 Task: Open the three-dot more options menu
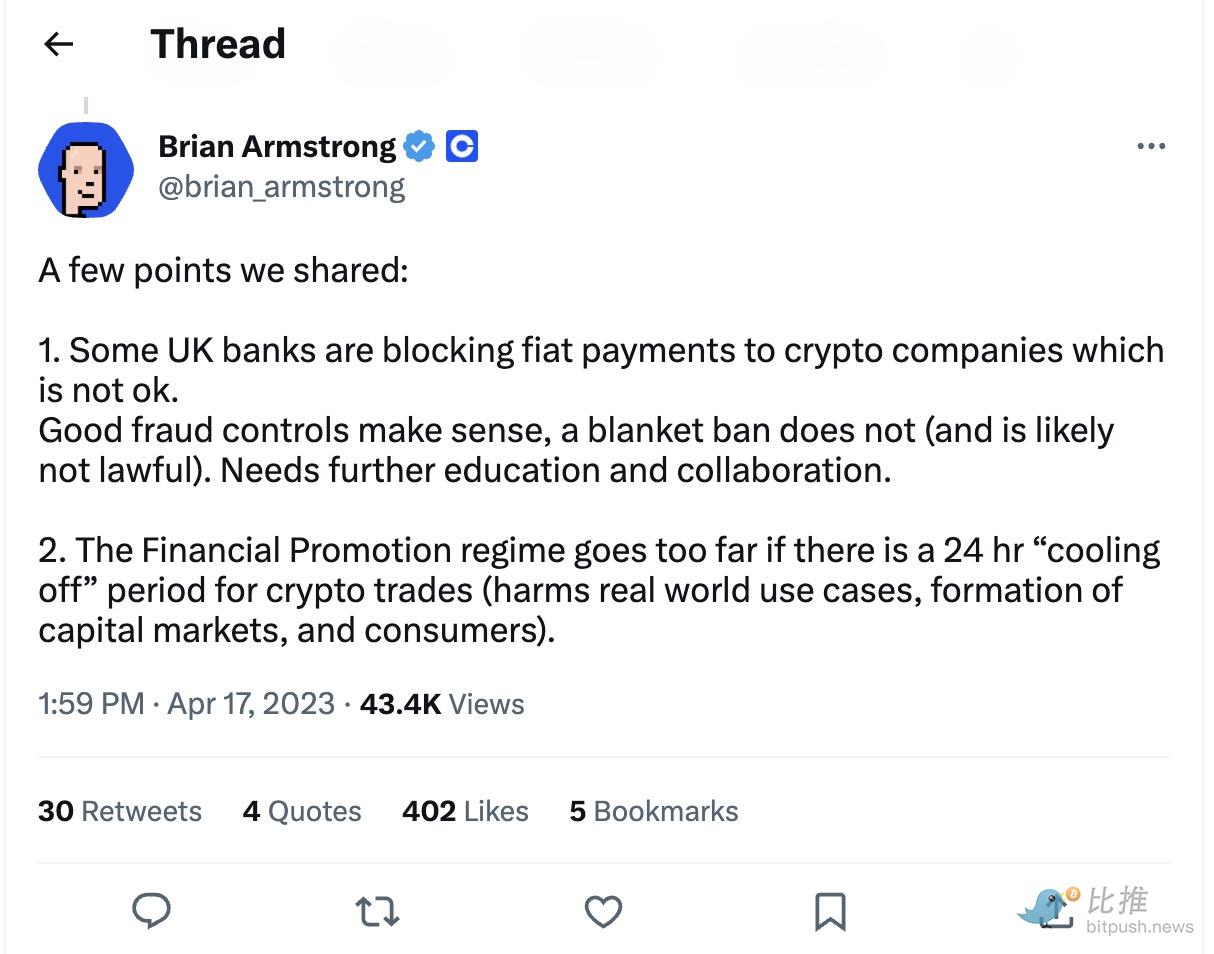point(1151,147)
